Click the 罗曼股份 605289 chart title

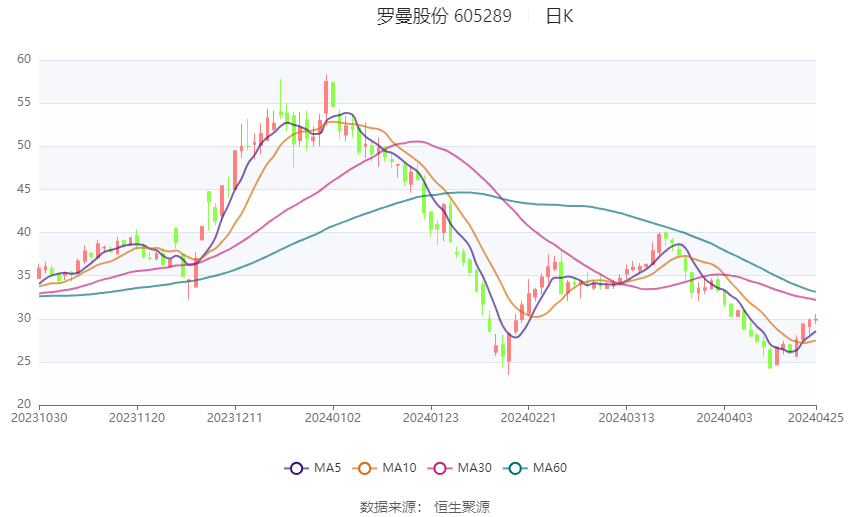click(x=443, y=16)
